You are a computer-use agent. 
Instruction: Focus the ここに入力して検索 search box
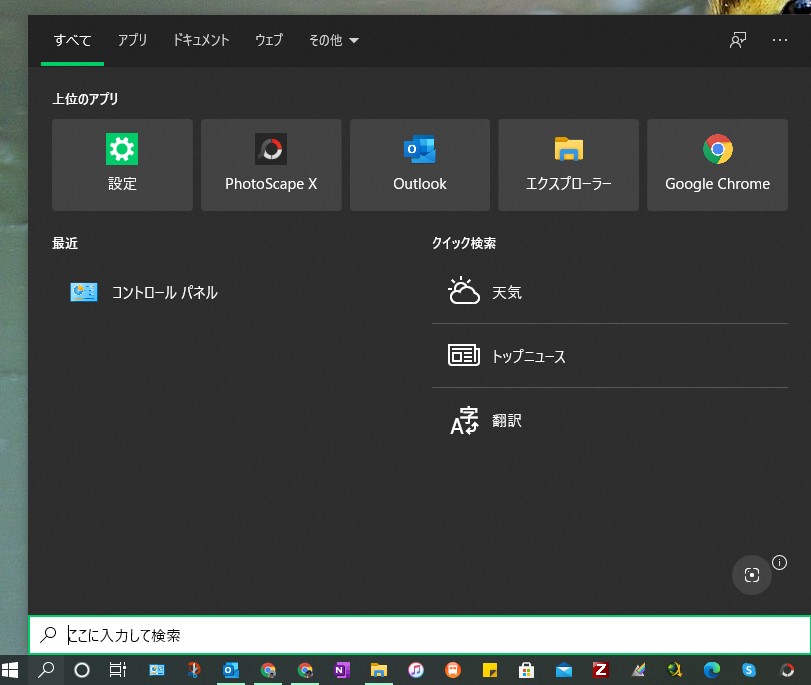tap(419, 635)
